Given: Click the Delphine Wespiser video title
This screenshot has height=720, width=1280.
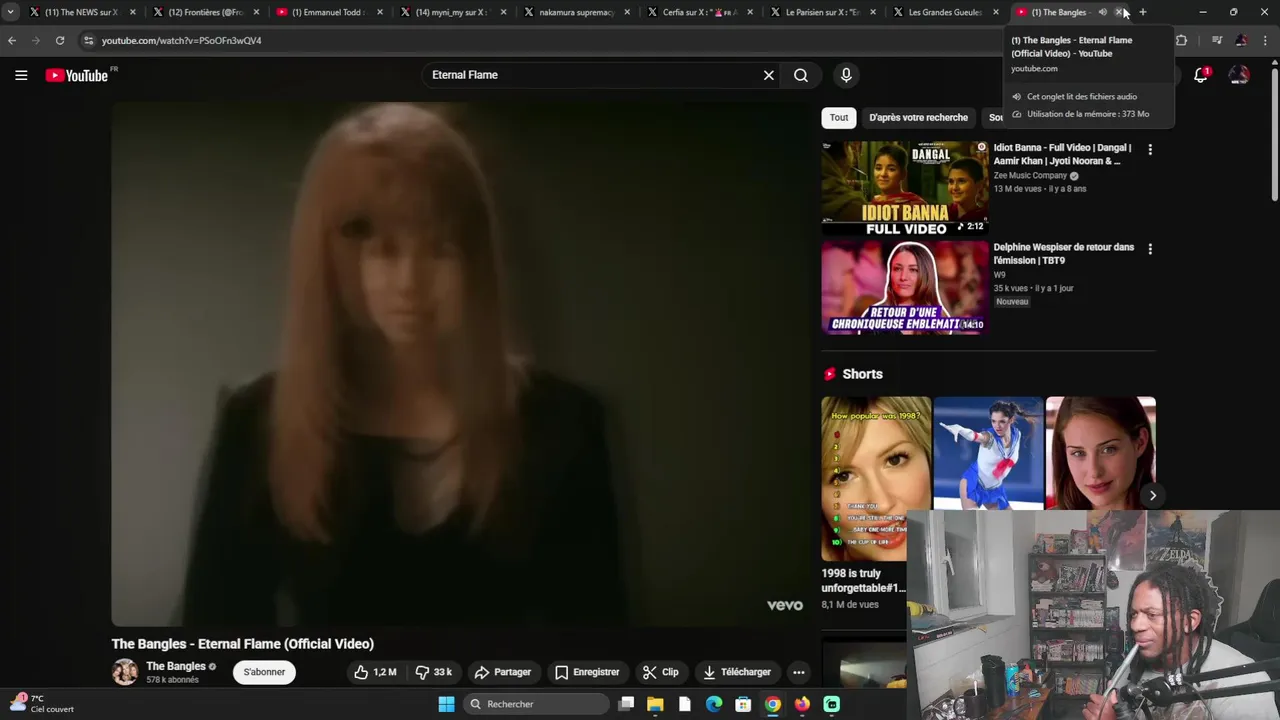Looking at the screenshot, I should (x=1064, y=253).
